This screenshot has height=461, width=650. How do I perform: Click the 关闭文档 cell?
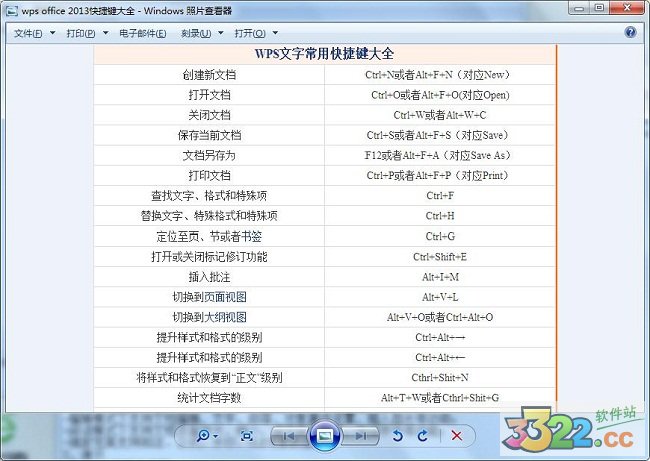[x=209, y=115]
